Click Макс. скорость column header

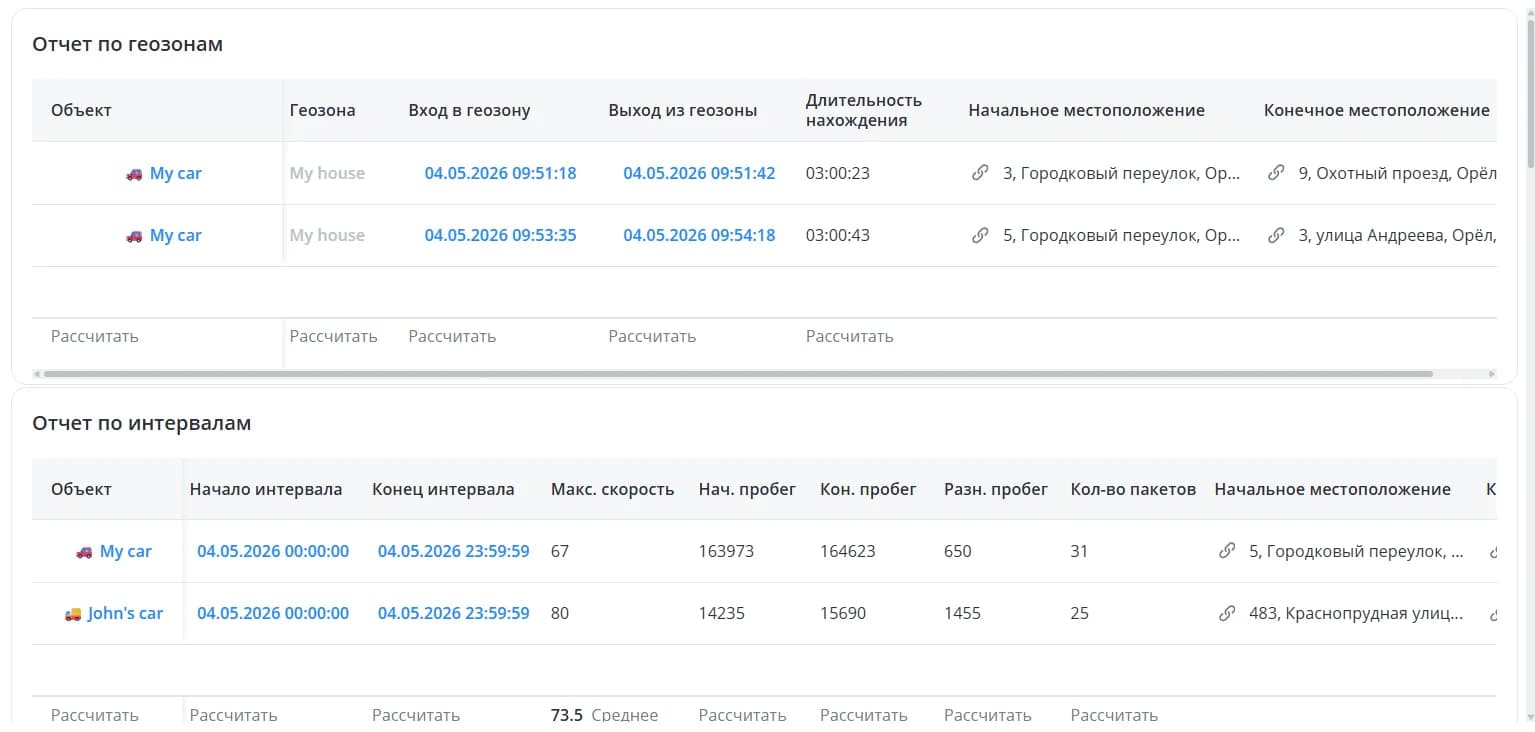613,489
